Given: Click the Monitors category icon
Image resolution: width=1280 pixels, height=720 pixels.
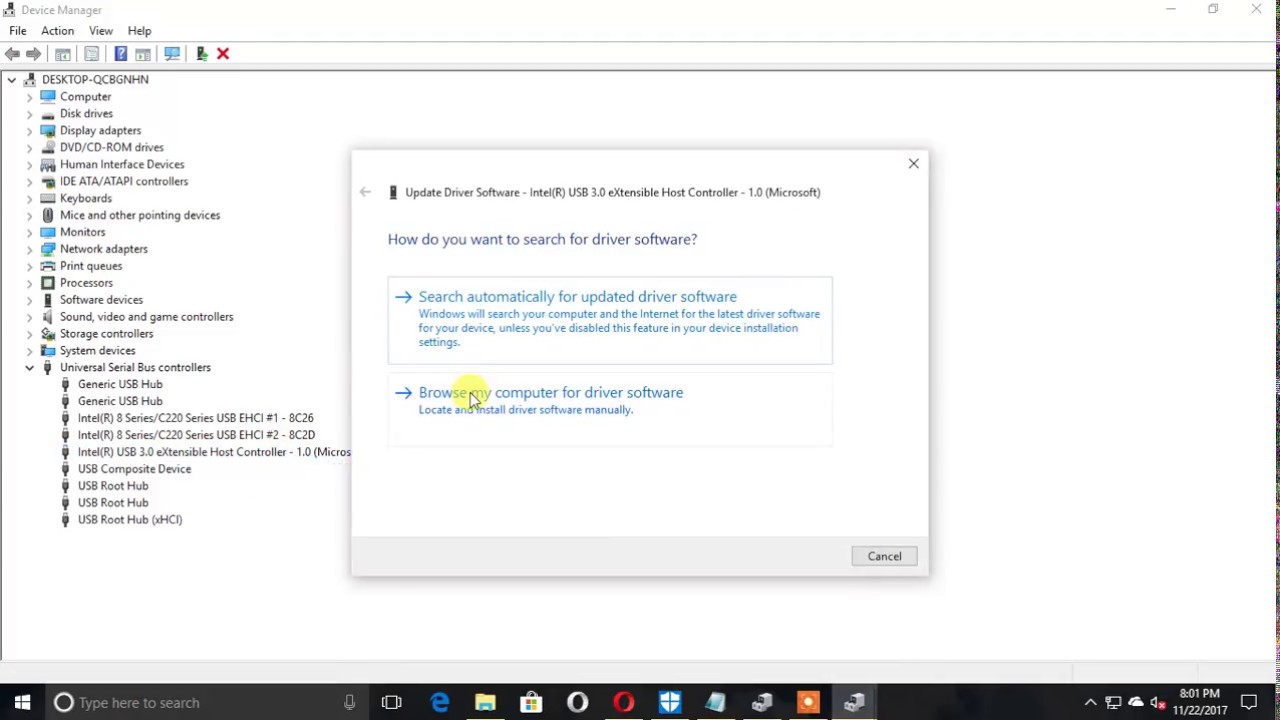Looking at the screenshot, I should [x=48, y=232].
